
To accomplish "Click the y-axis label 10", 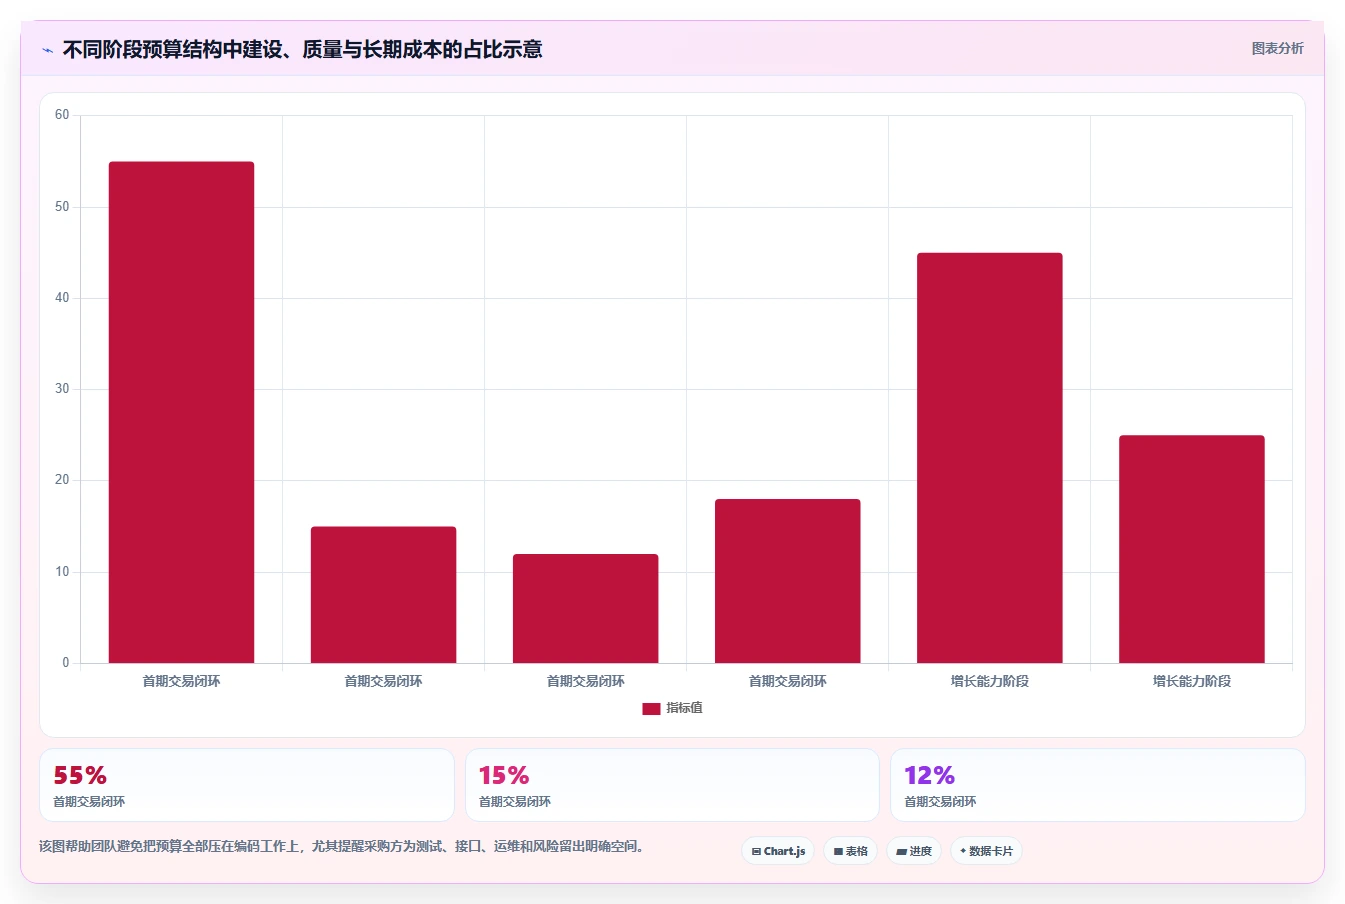I will click(x=62, y=572).
